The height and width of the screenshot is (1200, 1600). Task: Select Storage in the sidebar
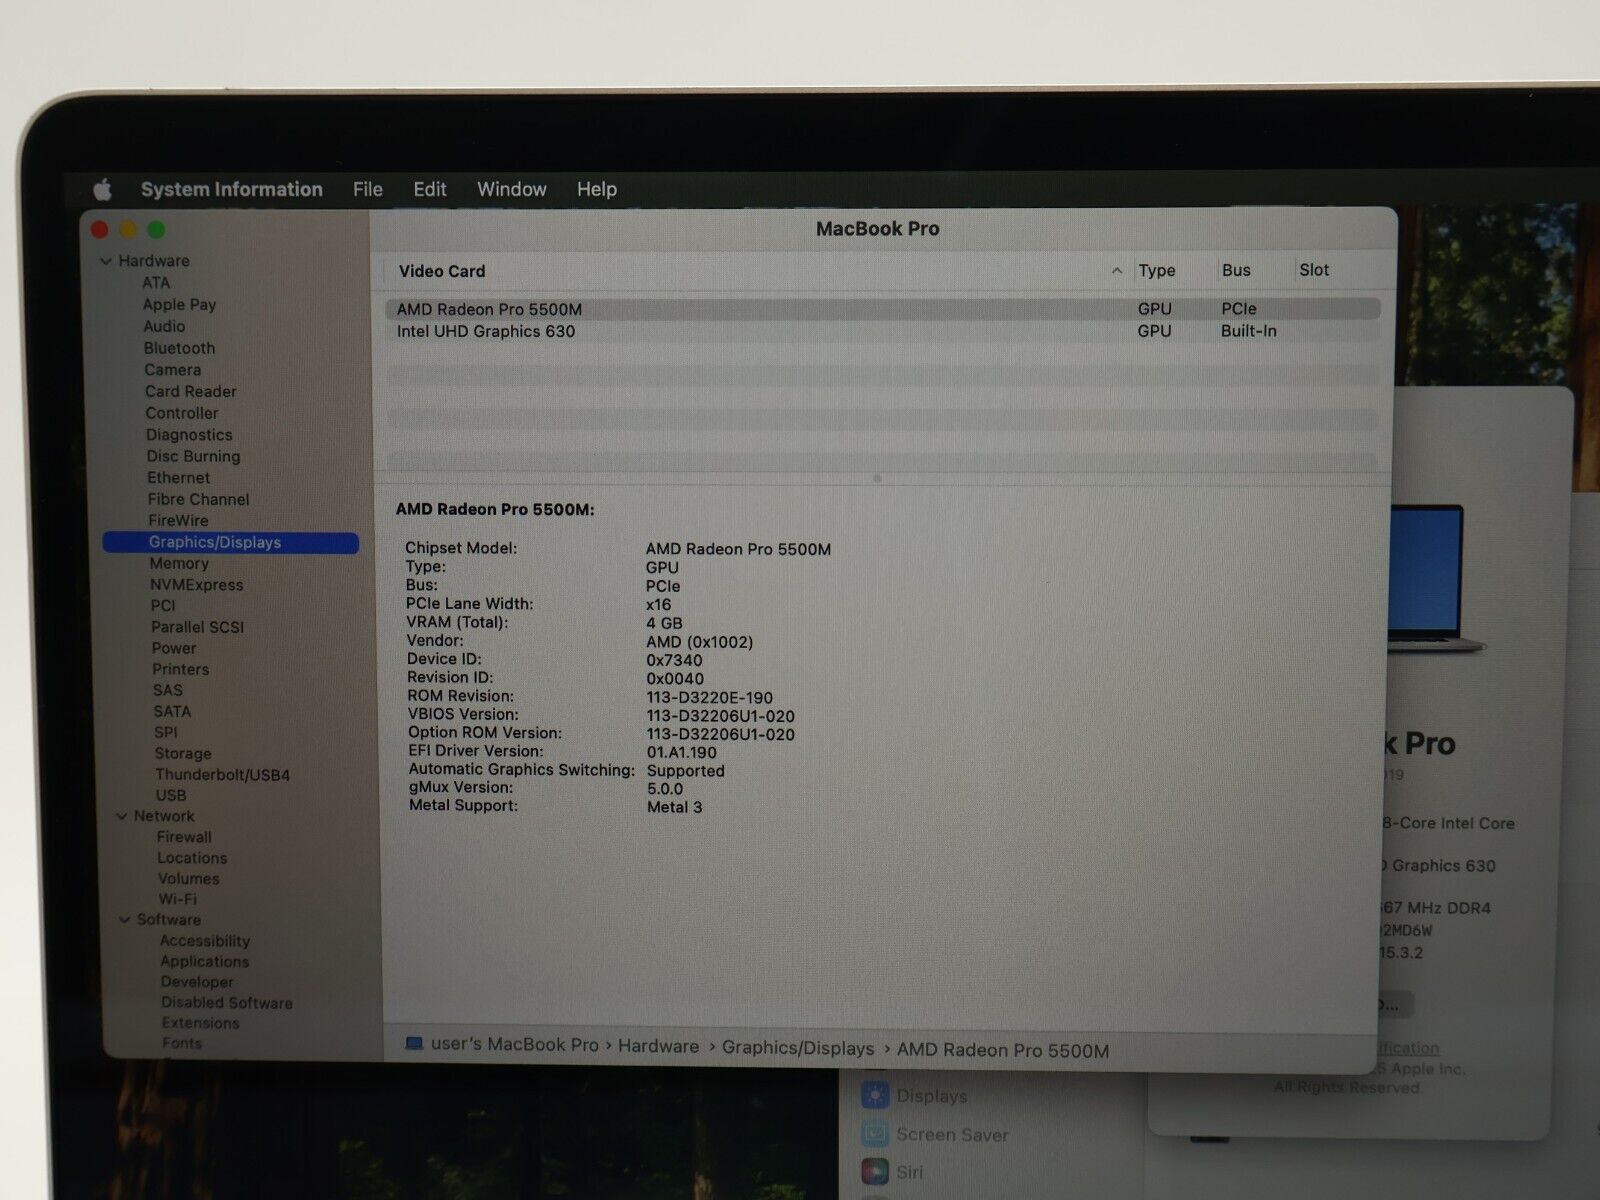183,754
